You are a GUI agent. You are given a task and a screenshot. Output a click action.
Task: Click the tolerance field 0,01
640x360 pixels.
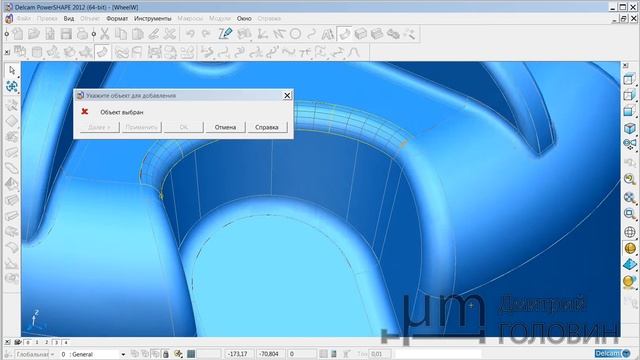point(380,354)
